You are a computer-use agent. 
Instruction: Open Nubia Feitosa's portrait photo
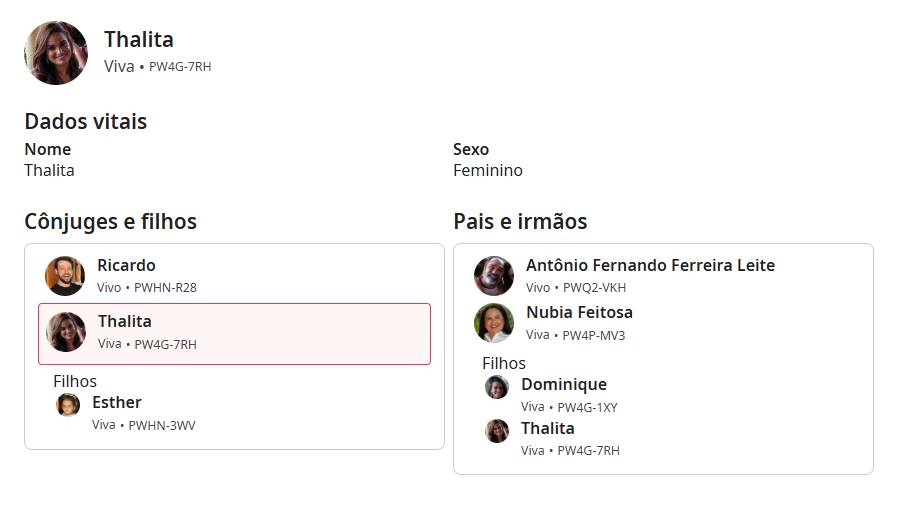coord(494,323)
